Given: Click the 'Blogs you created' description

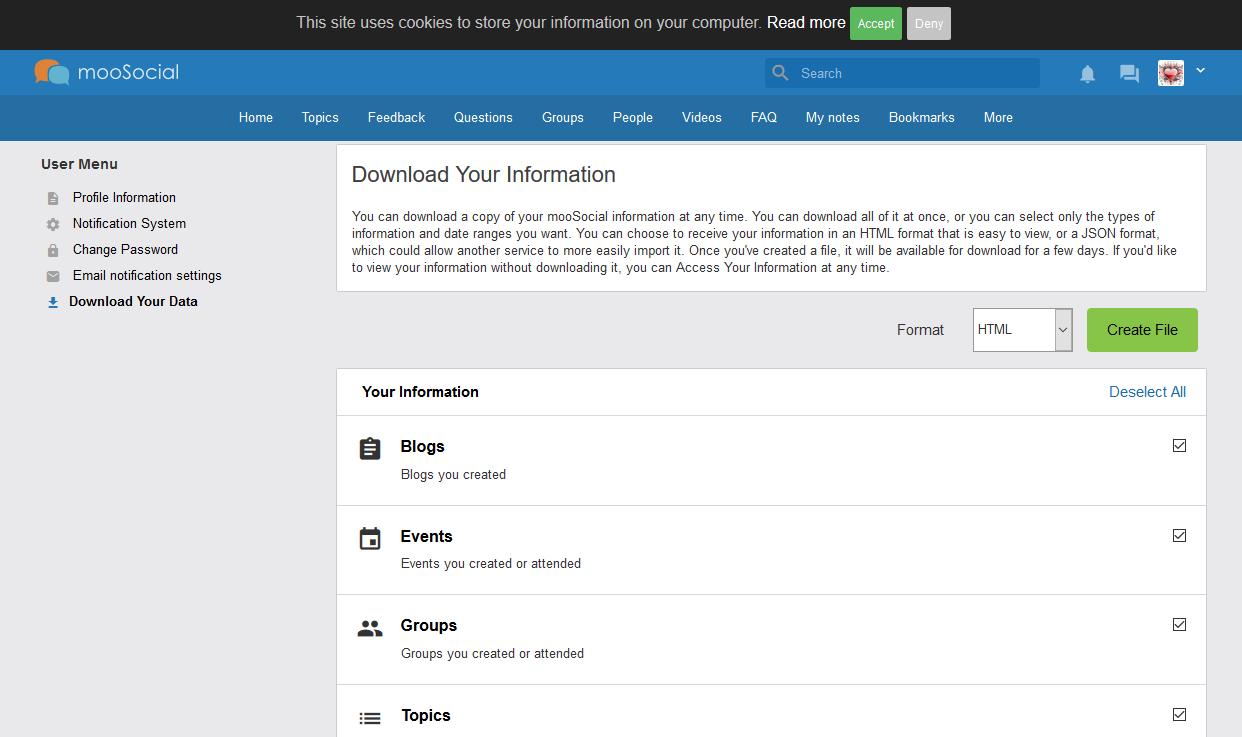Looking at the screenshot, I should point(453,475).
